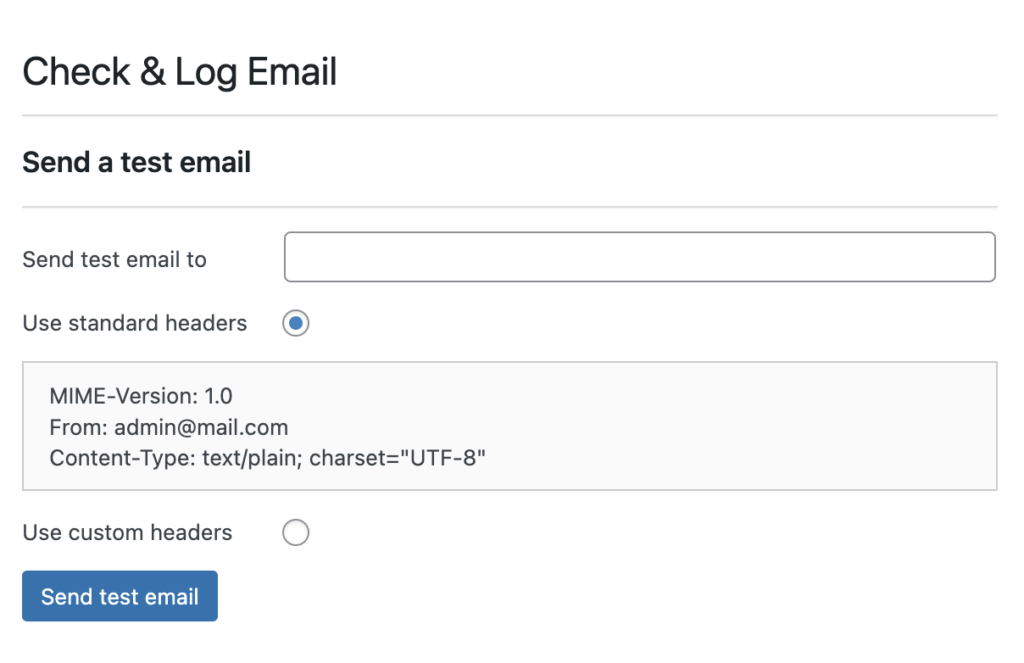Click the "Use custom headers" label text
The image size is (1024, 663).
pyautogui.click(x=127, y=533)
